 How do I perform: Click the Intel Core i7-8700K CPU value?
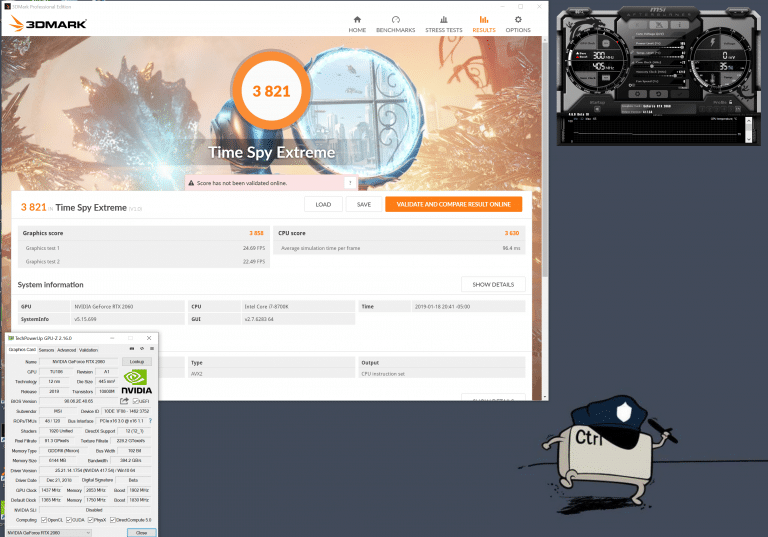click(266, 306)
